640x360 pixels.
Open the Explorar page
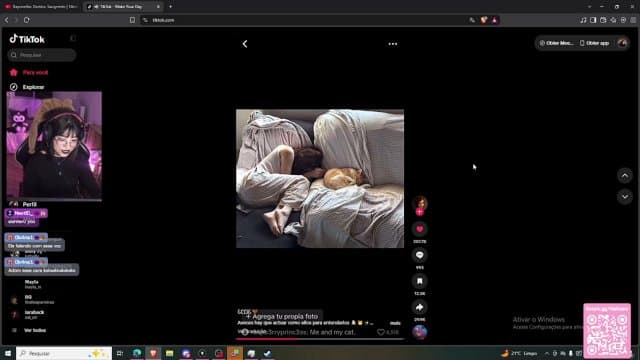coord(27,87)
